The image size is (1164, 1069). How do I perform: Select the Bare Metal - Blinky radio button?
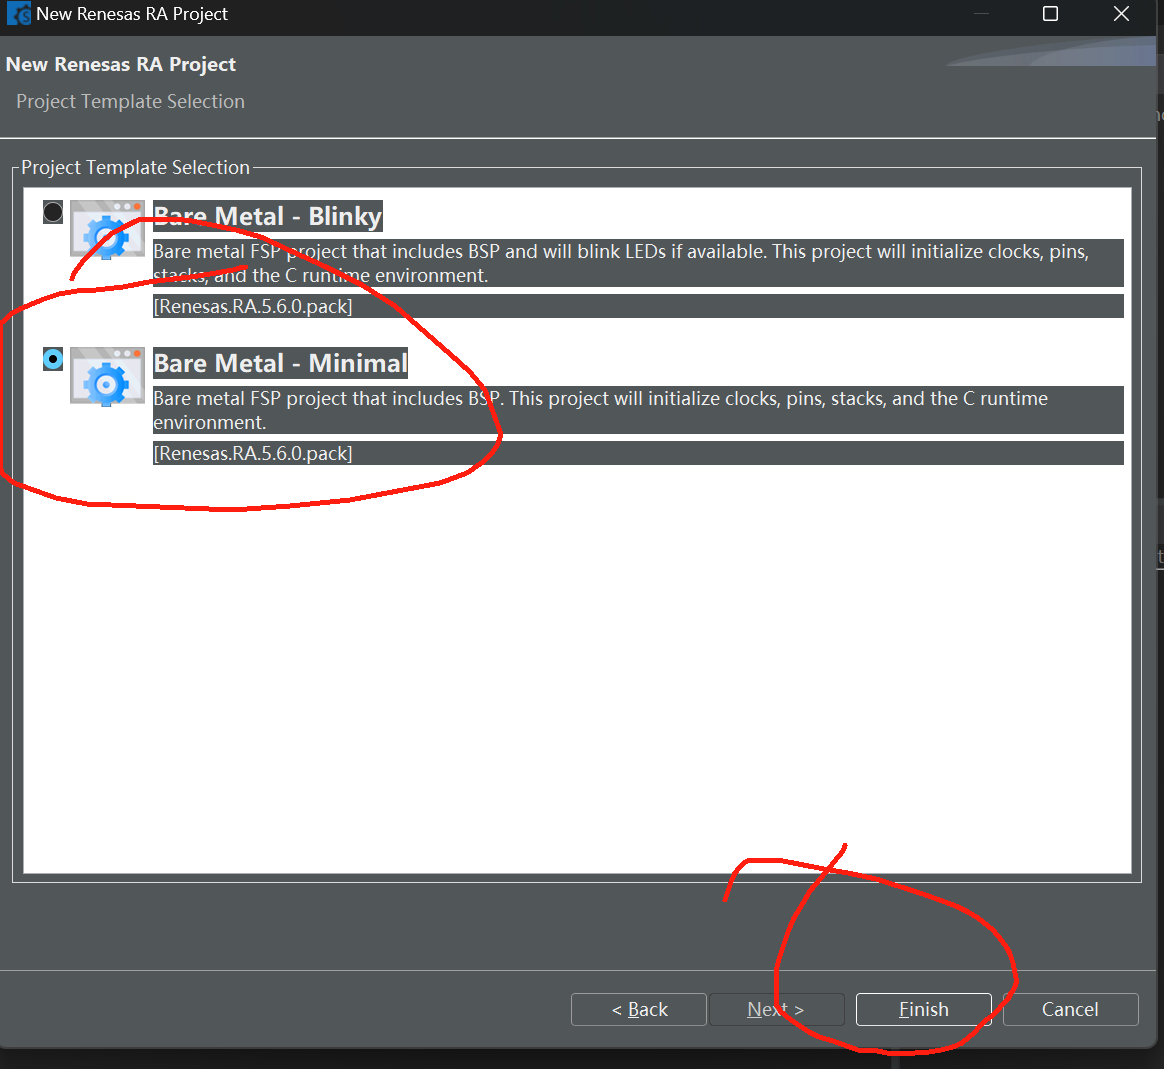pyautogui.click(x=53, y=212)
